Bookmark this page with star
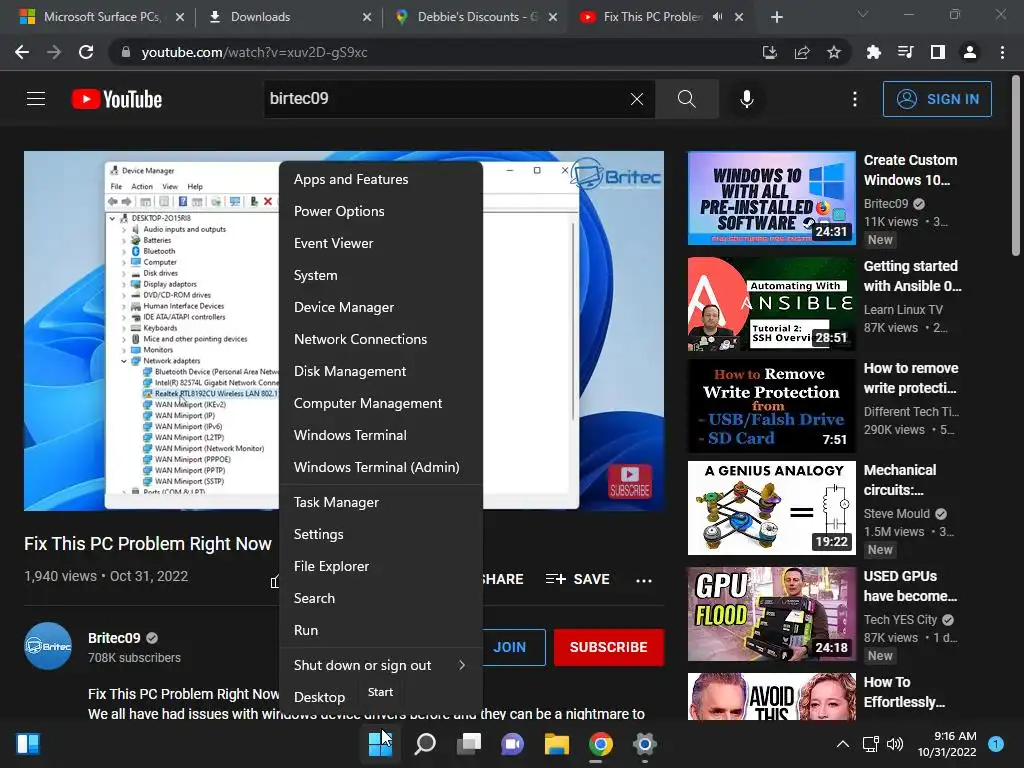 pos(834,52)
